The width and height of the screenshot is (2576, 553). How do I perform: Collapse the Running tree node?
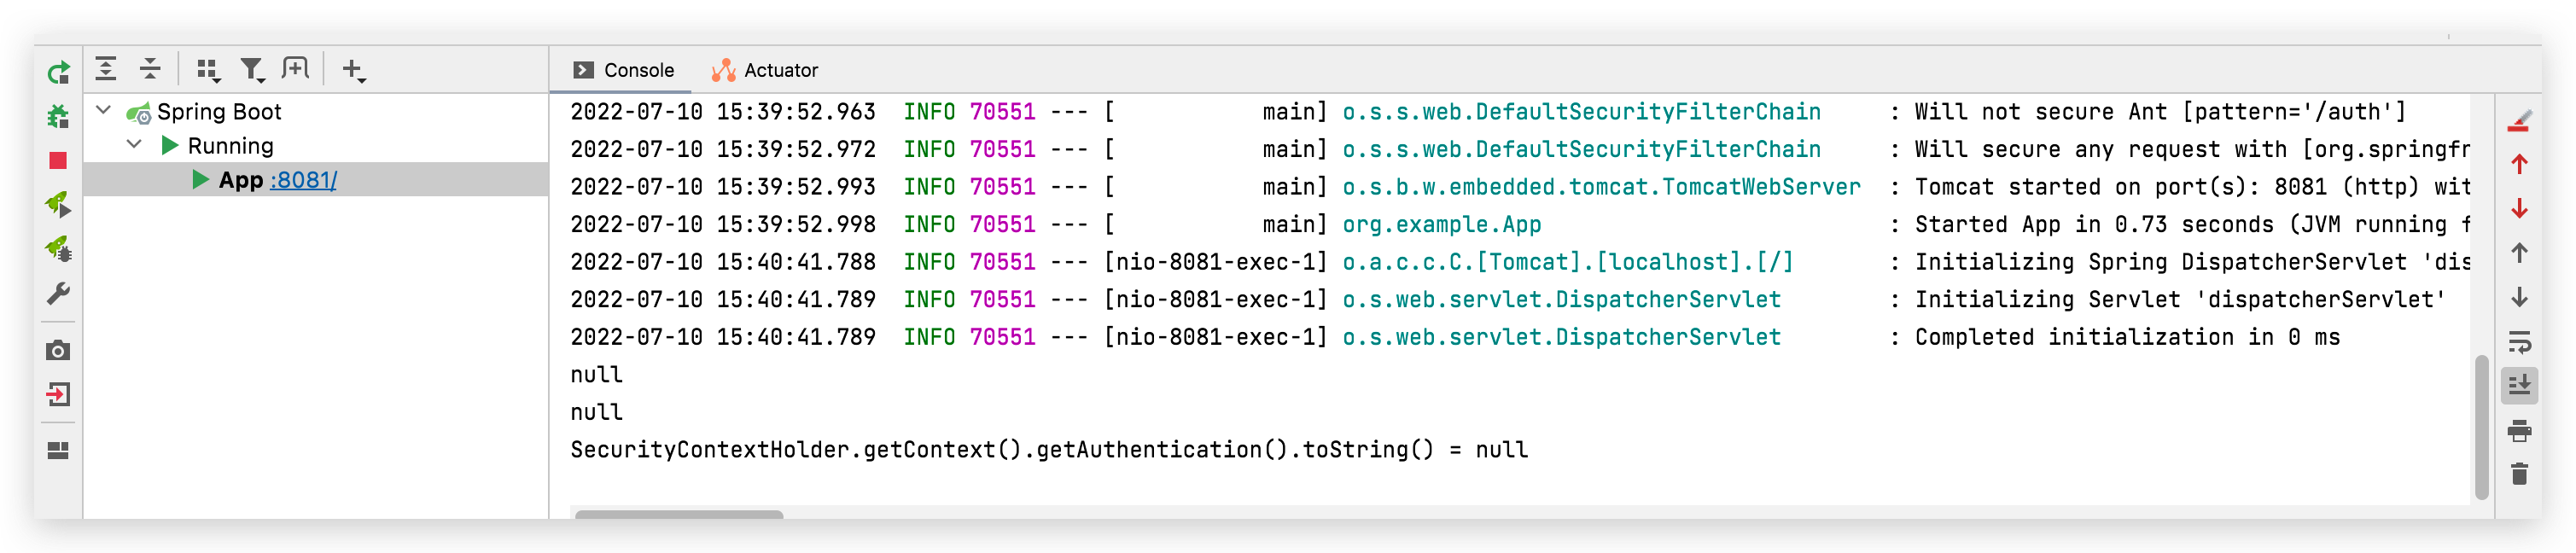click(x=134, y=145)
